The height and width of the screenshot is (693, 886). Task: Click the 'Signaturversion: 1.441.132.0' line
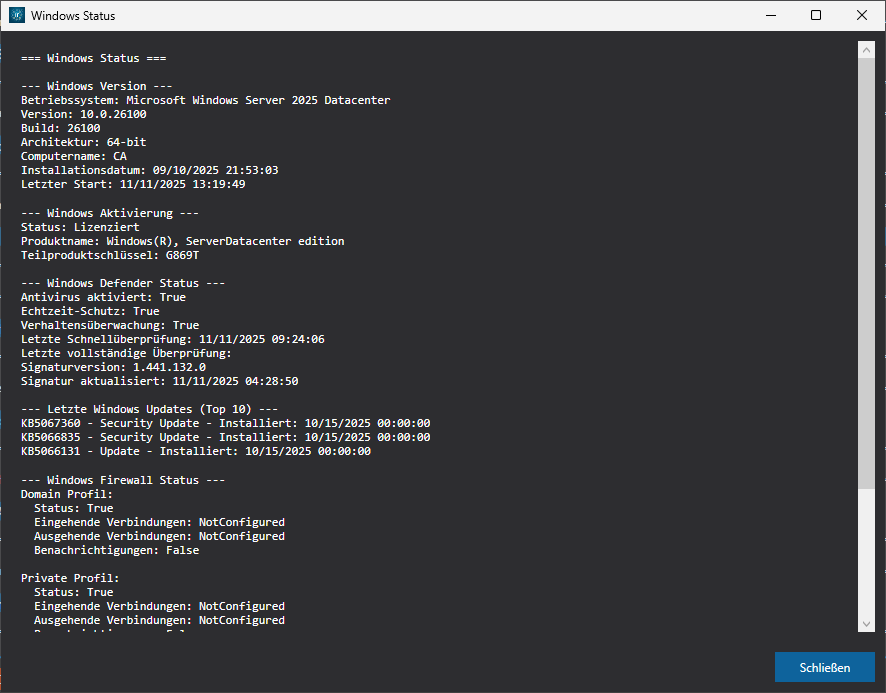coord(113,367)
